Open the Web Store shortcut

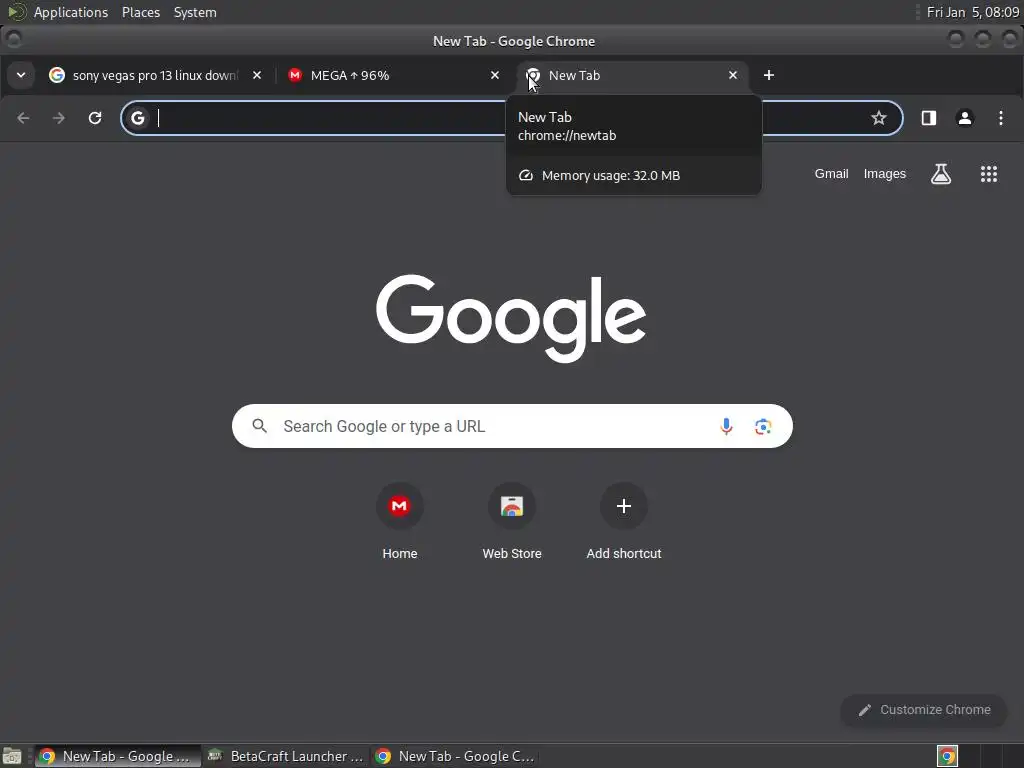512,521
